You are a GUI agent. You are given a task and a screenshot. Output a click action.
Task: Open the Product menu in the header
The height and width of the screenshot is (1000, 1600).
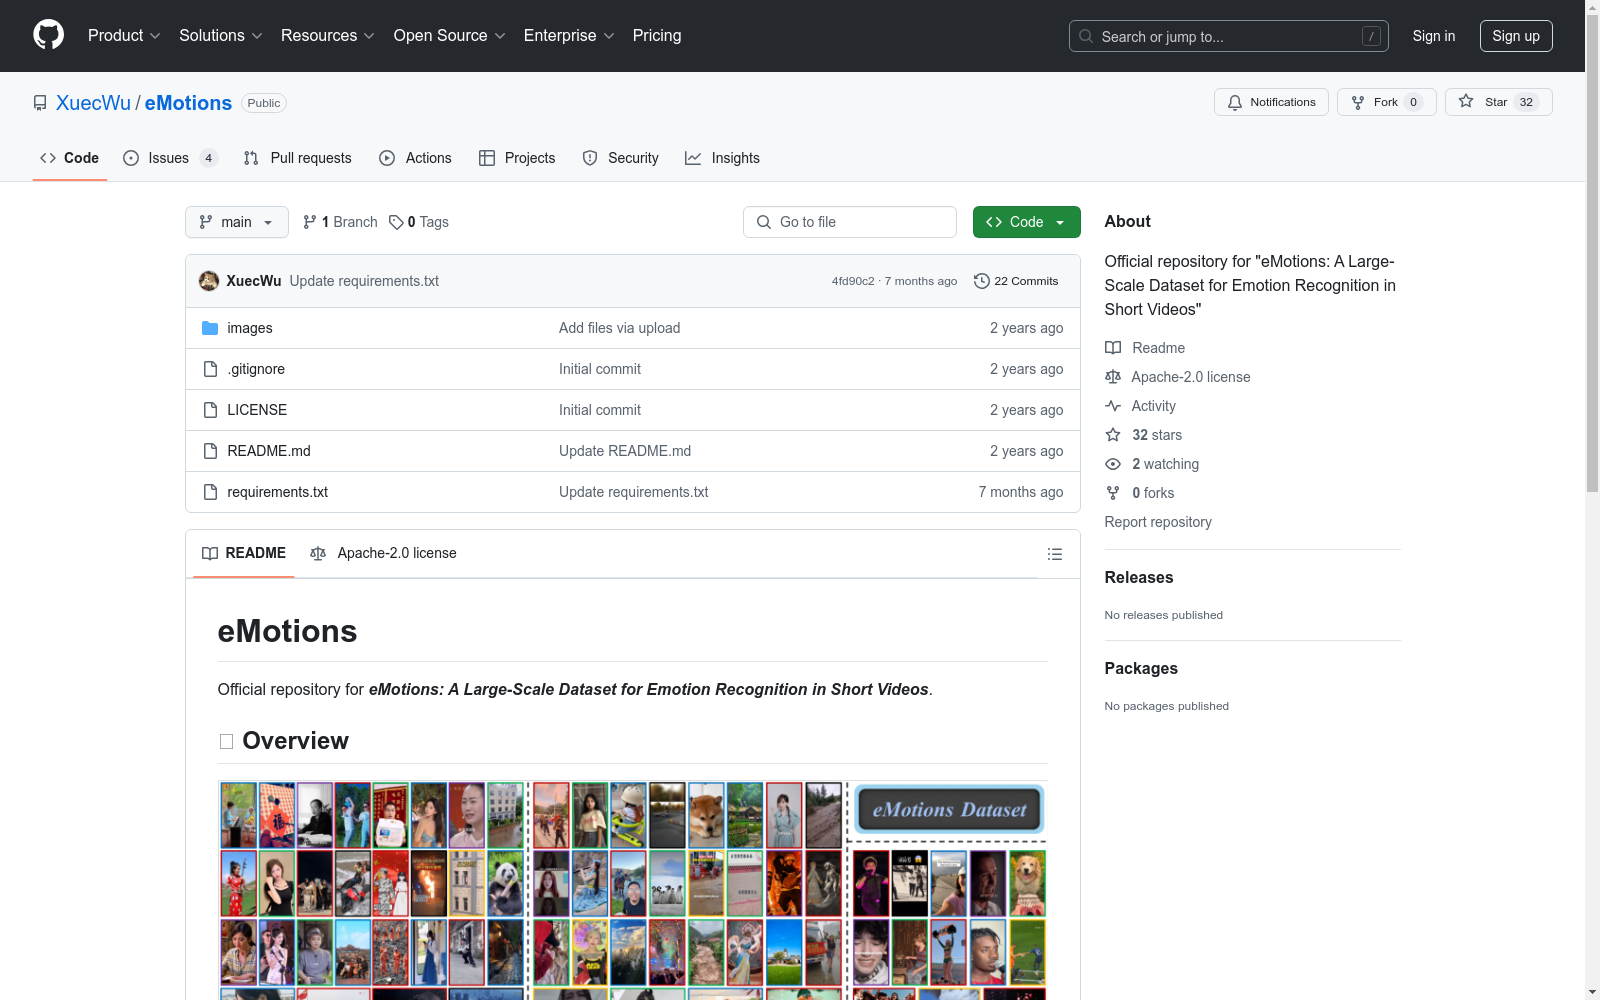123,35
